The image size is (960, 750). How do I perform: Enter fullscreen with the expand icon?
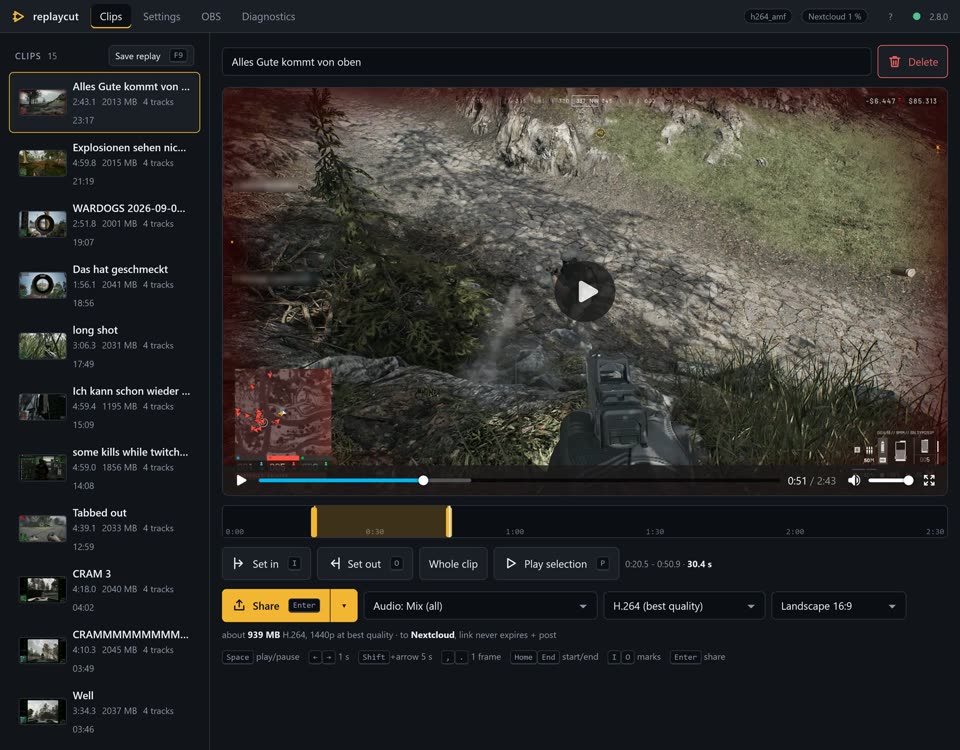pos(929,481)
